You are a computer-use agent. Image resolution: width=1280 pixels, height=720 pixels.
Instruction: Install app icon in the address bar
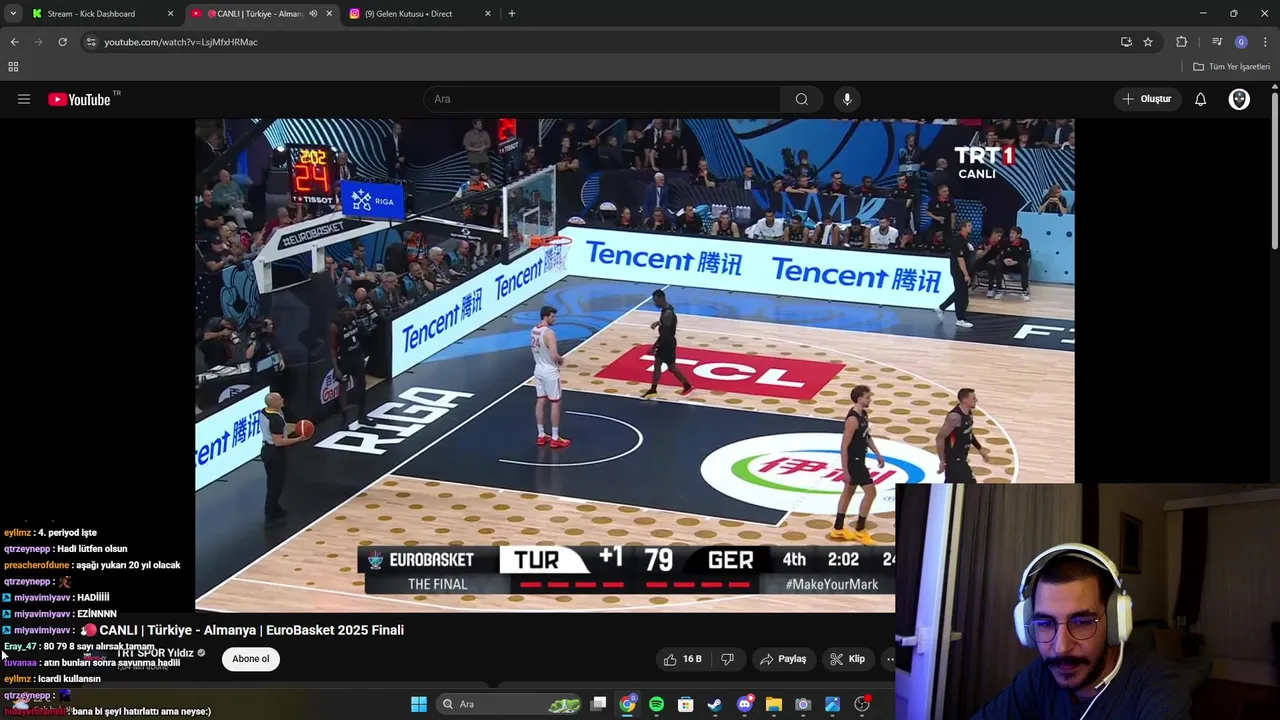pyautogui.click(x=1126, y=42)
